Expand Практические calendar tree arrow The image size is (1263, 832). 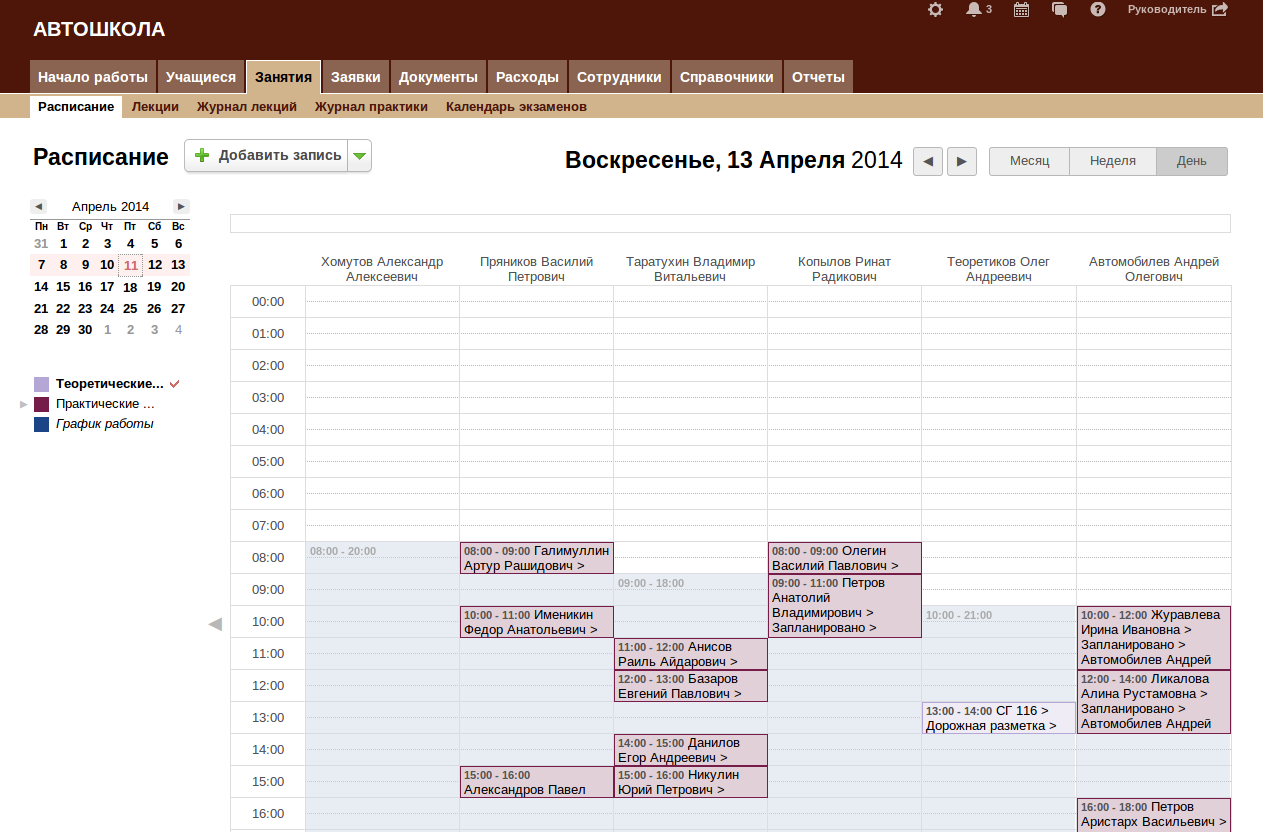point(24,404)
